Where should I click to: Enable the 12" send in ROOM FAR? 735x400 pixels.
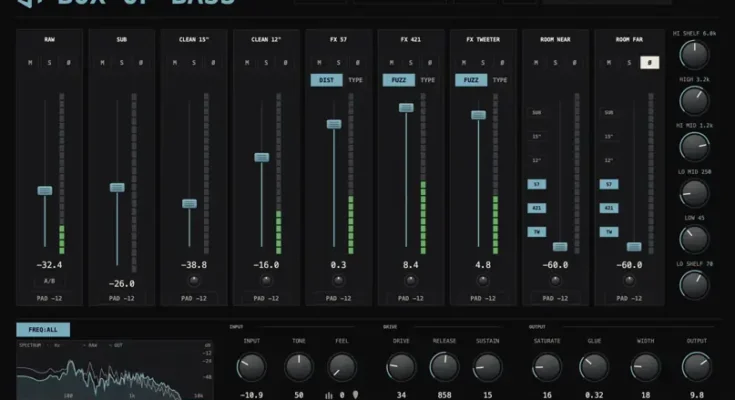coord(609,160)
